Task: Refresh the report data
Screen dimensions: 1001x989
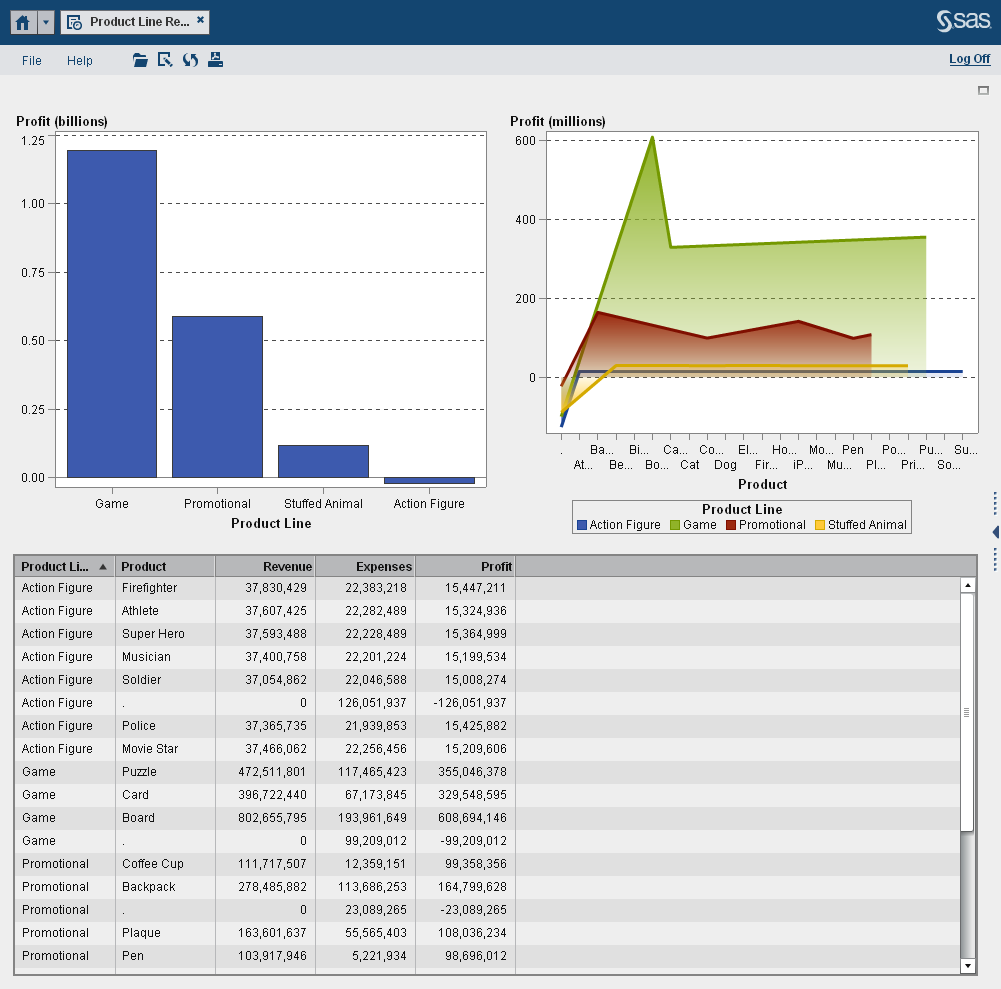Action: click(x=190, y=60)
